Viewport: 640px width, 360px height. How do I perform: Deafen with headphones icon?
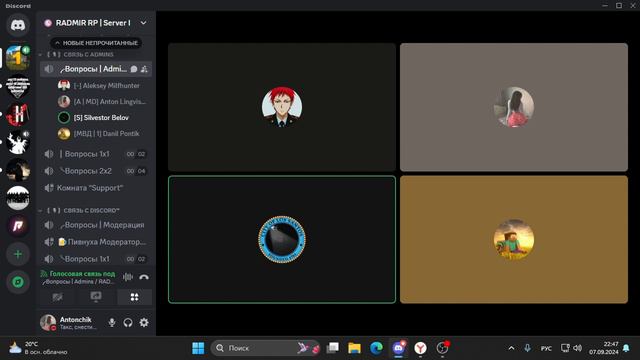tap(128, 322)
